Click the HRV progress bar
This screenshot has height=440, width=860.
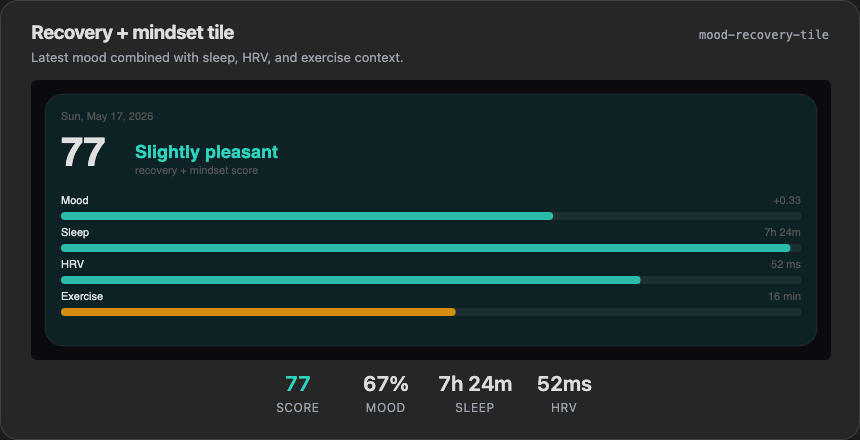431,280
